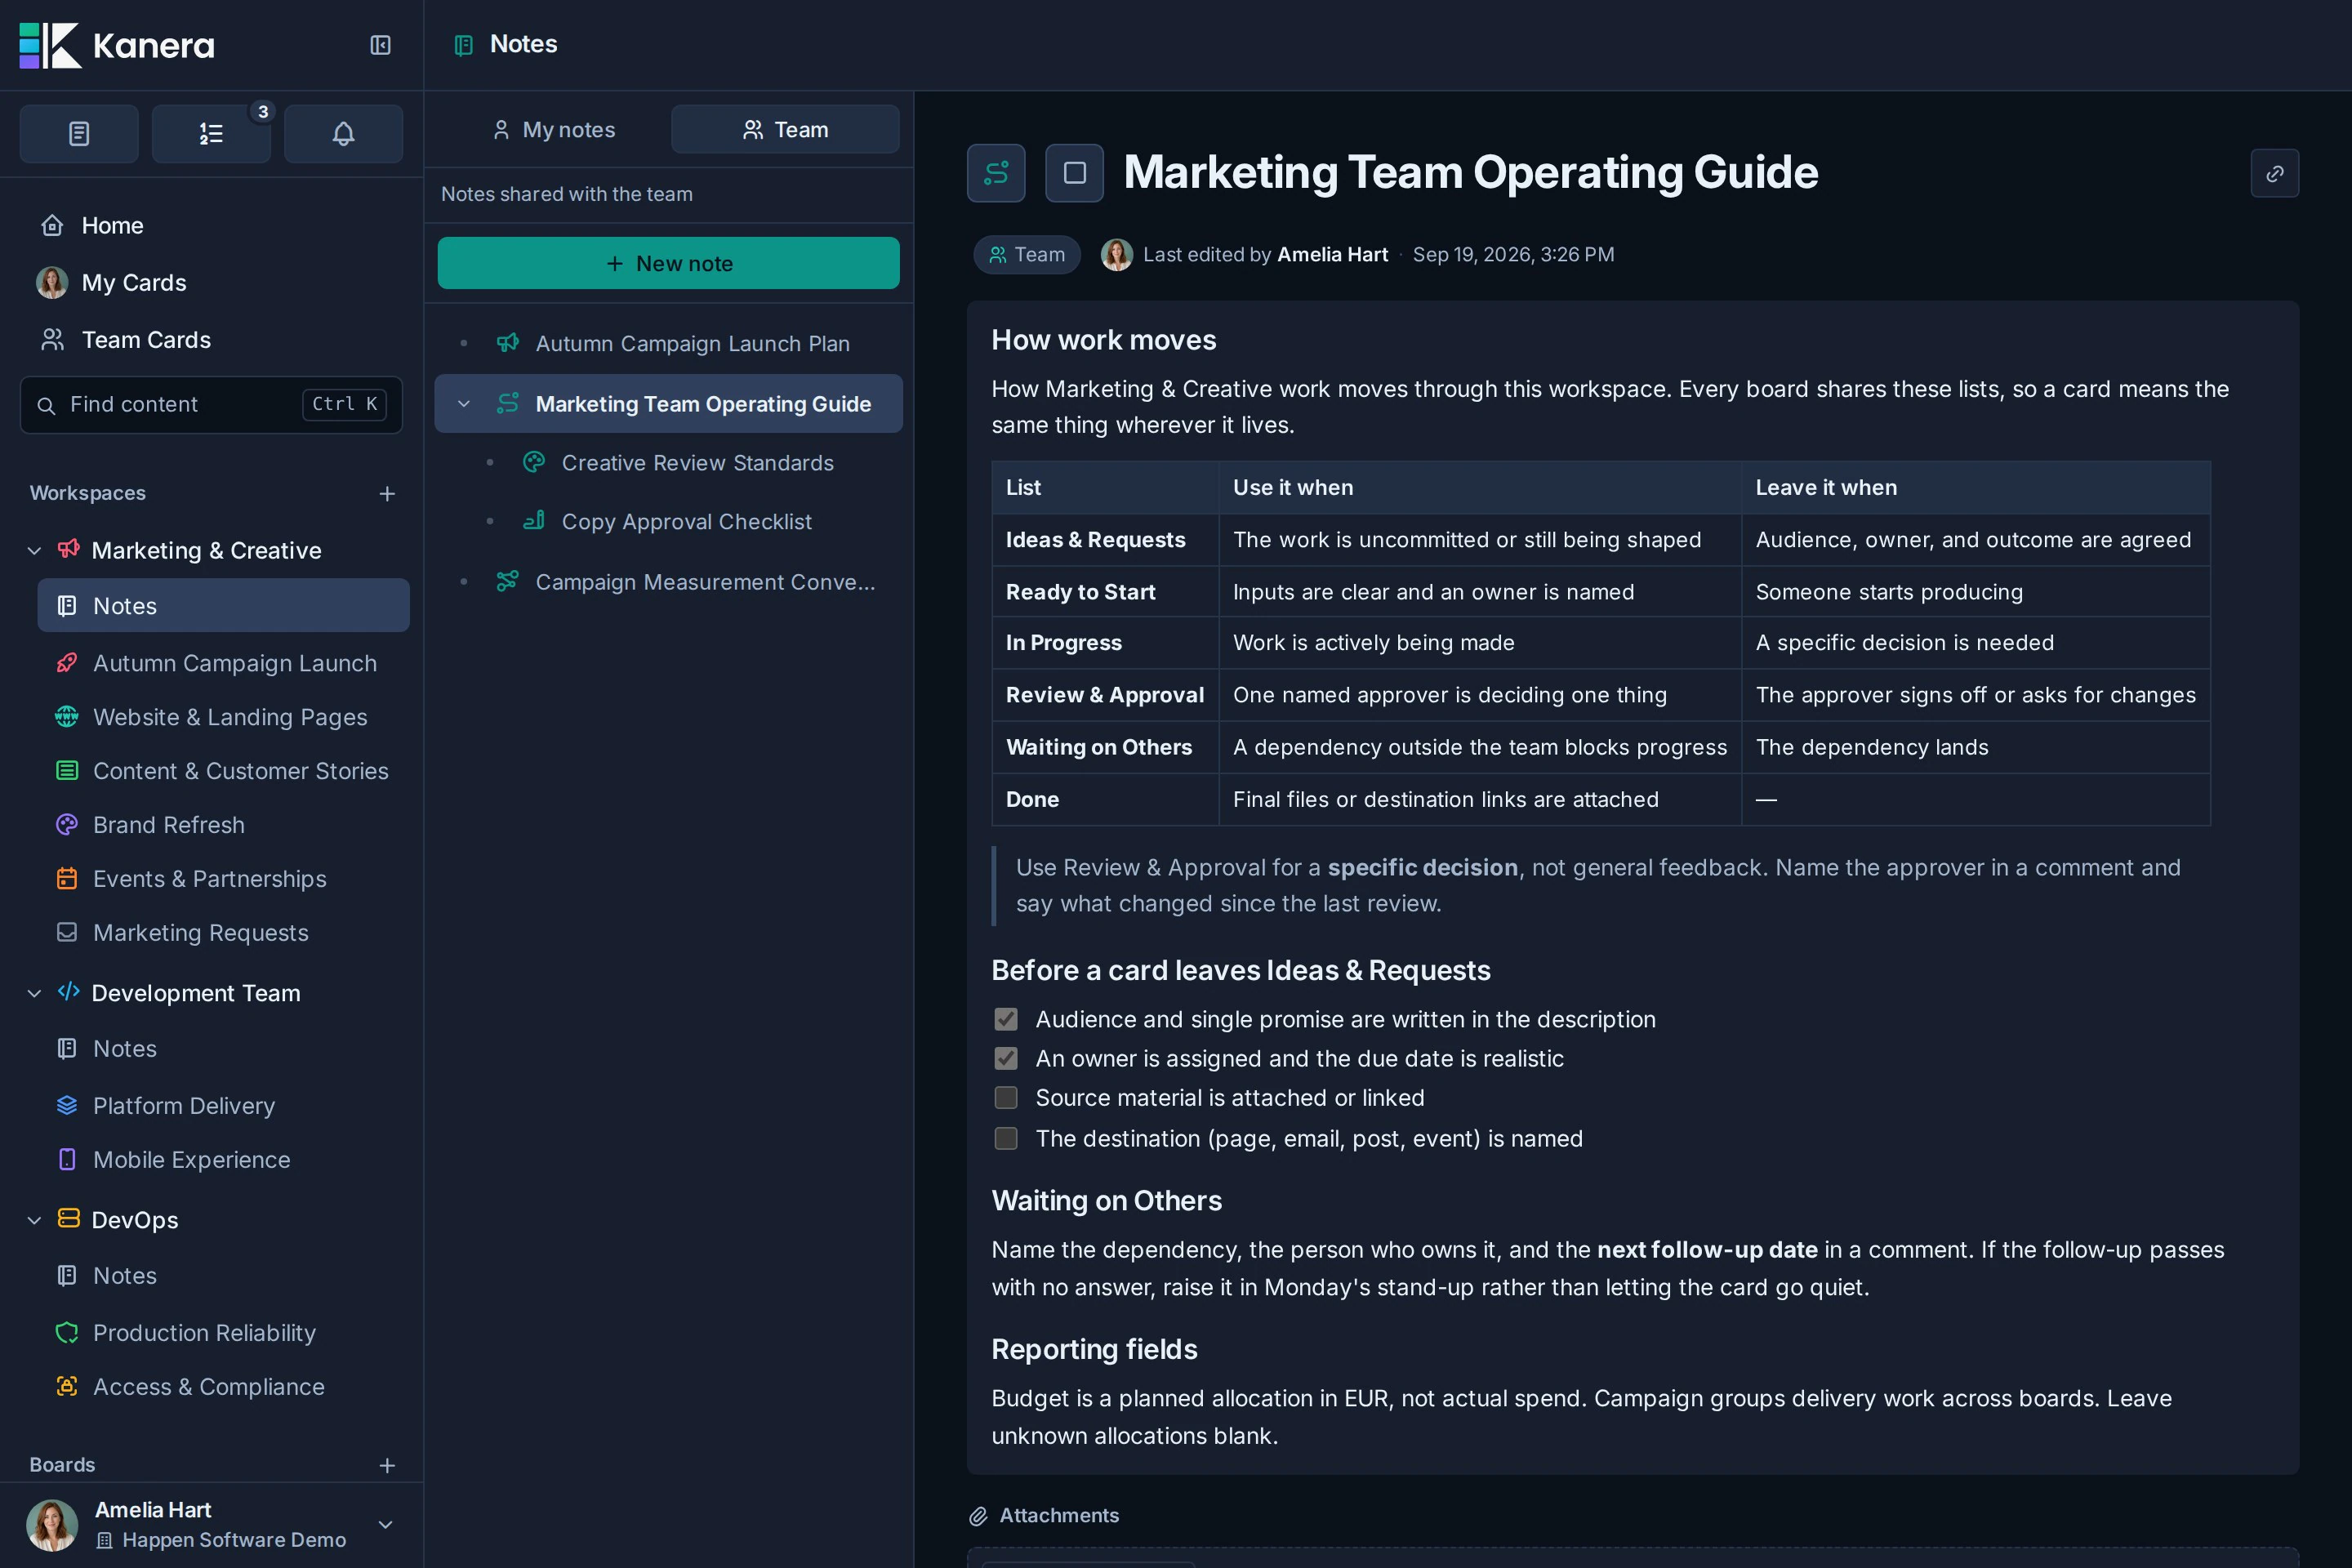Copy link to the operating guide note
Screen dimensions: 2352x1568
2274,173
